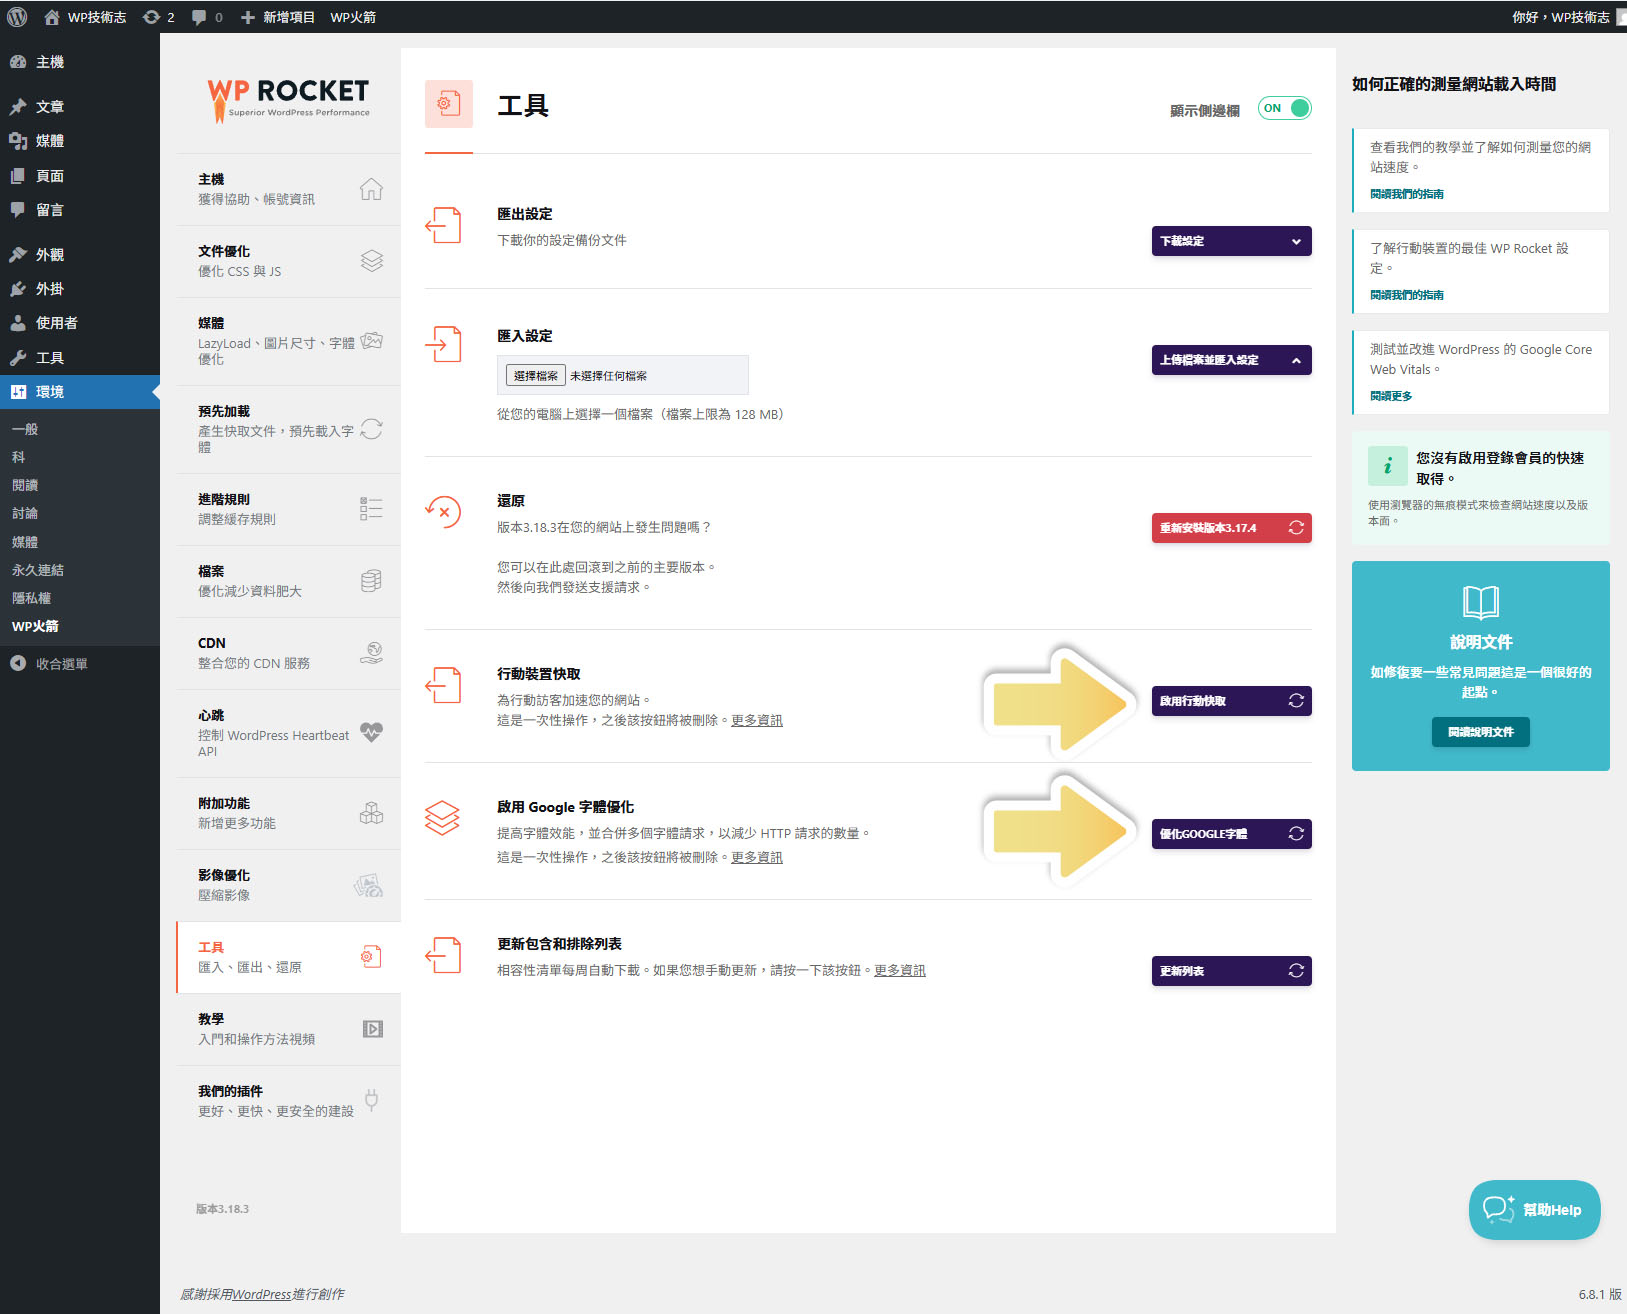Select the WP火箭 settings submenu item

coord(35,626)
